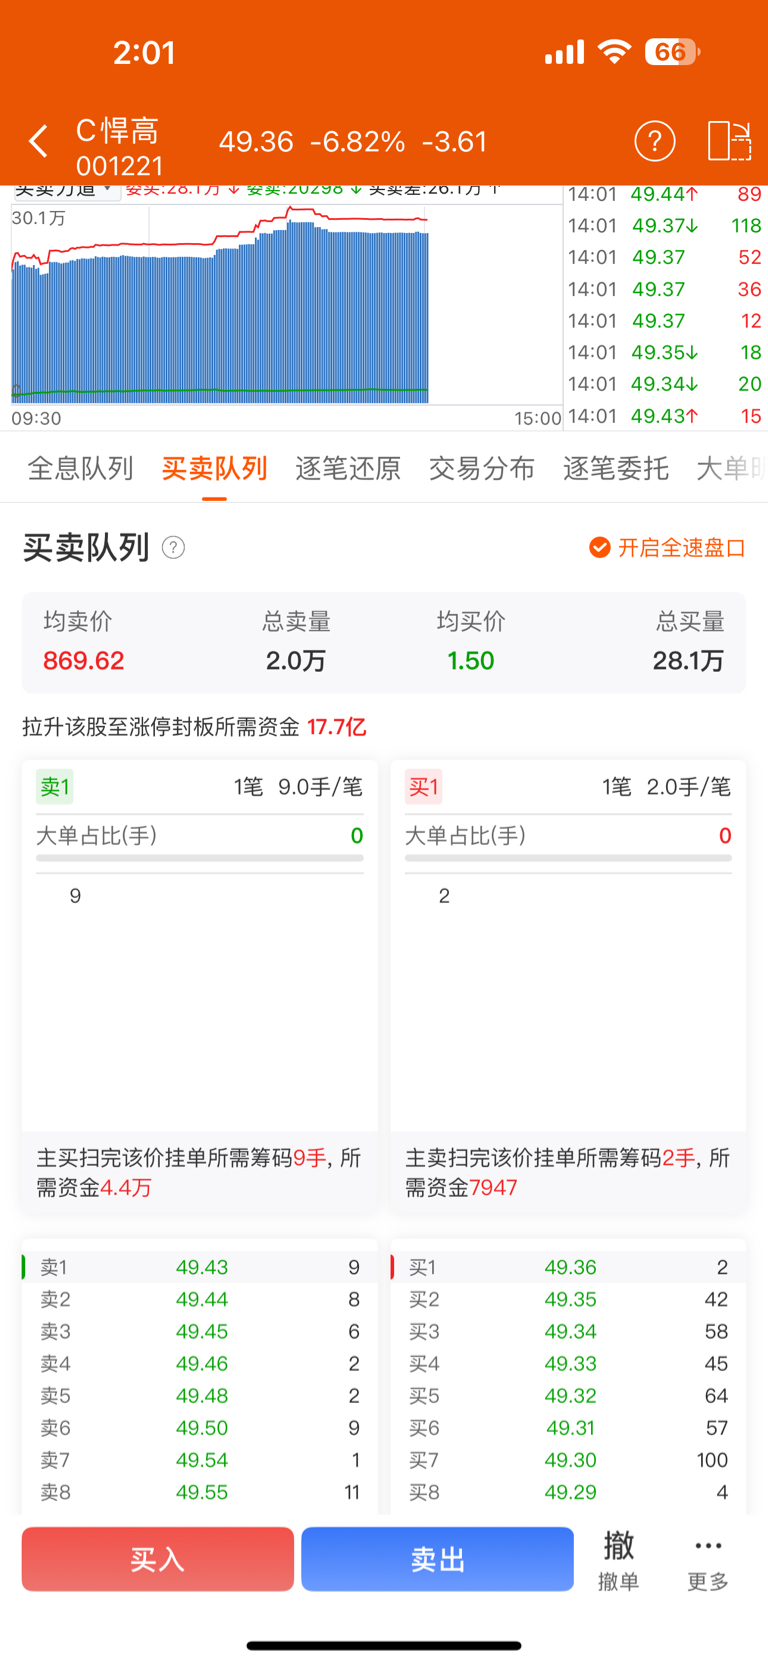This screenshot has width=768, height=1665.
Task: Tap the red 买入 button
Action: tap(158, 1559)
